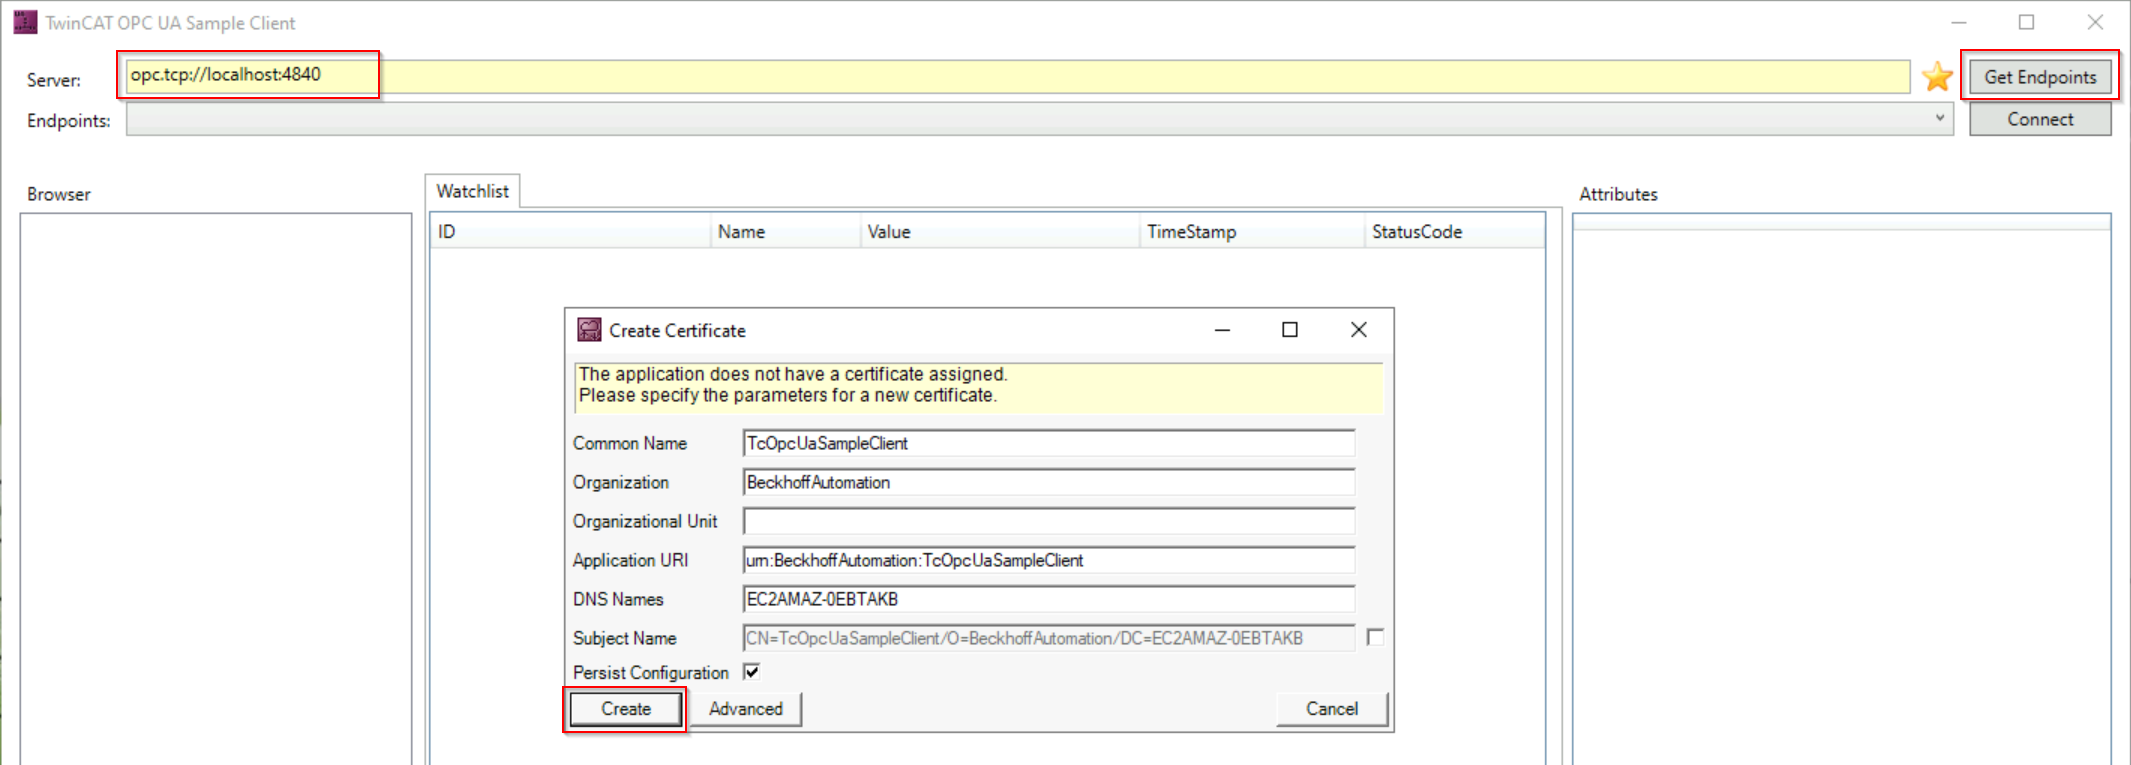Click the Organization input field
This screenshot has width=2131, height=765.
pos(1049,482)
